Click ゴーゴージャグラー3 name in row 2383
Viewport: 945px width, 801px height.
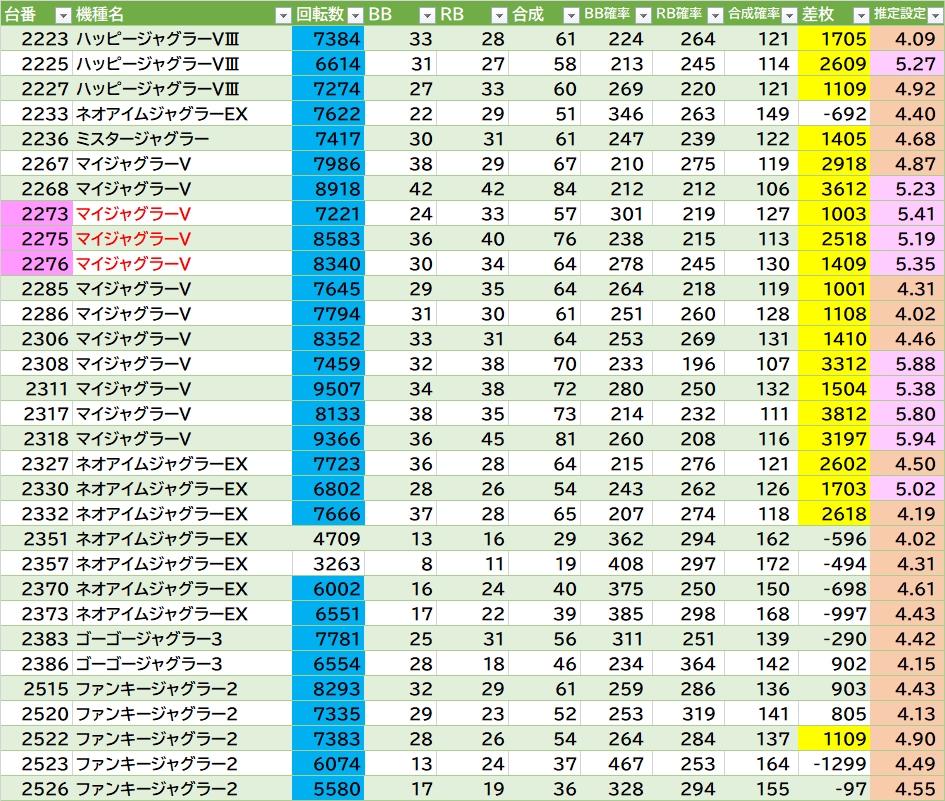coord(182,638)
